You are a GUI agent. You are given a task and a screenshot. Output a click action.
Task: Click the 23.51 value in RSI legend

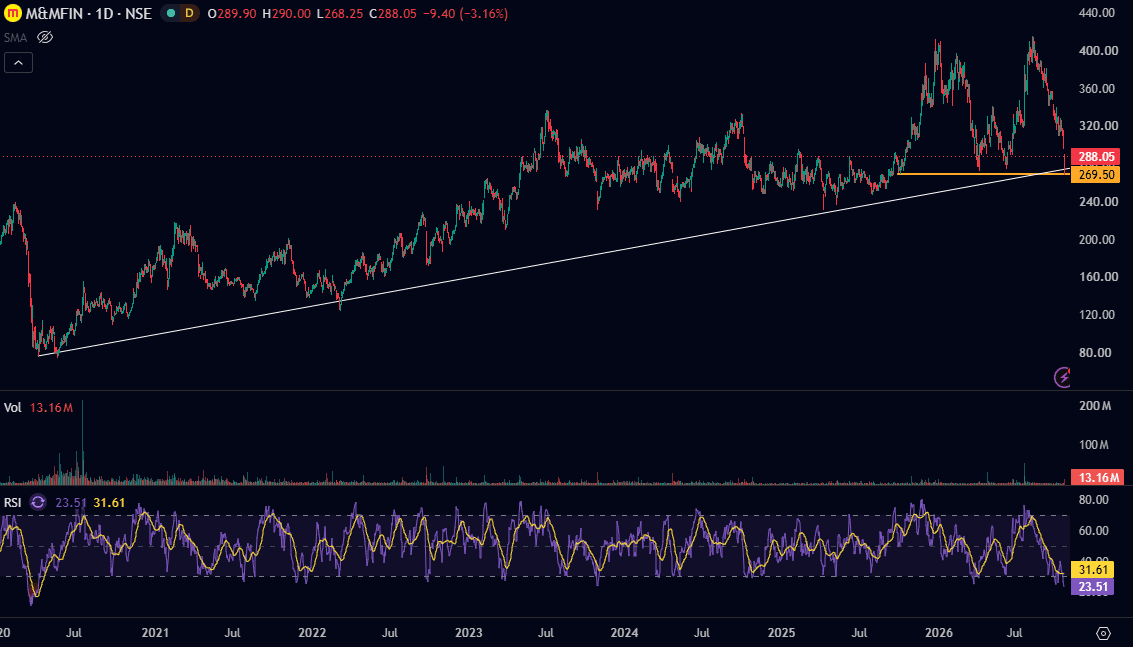coord(71,502)
